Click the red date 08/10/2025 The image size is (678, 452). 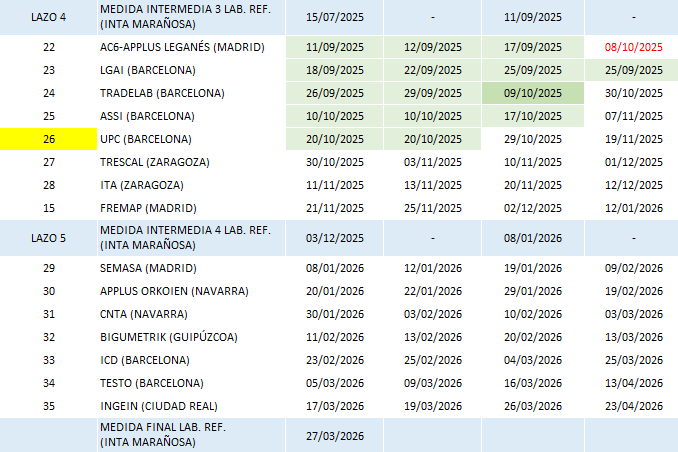point(635,47)
